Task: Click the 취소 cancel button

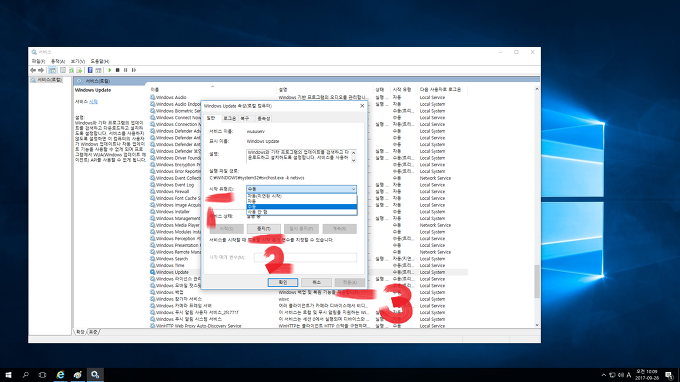Action: point(316,282)
